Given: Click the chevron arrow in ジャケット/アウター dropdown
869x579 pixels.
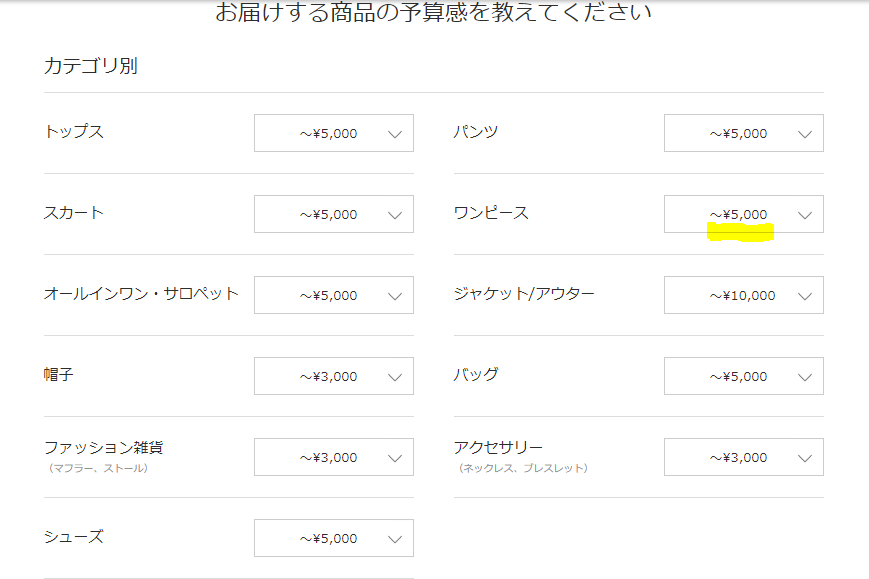Looking at the screenshot, I should (805, 296).
